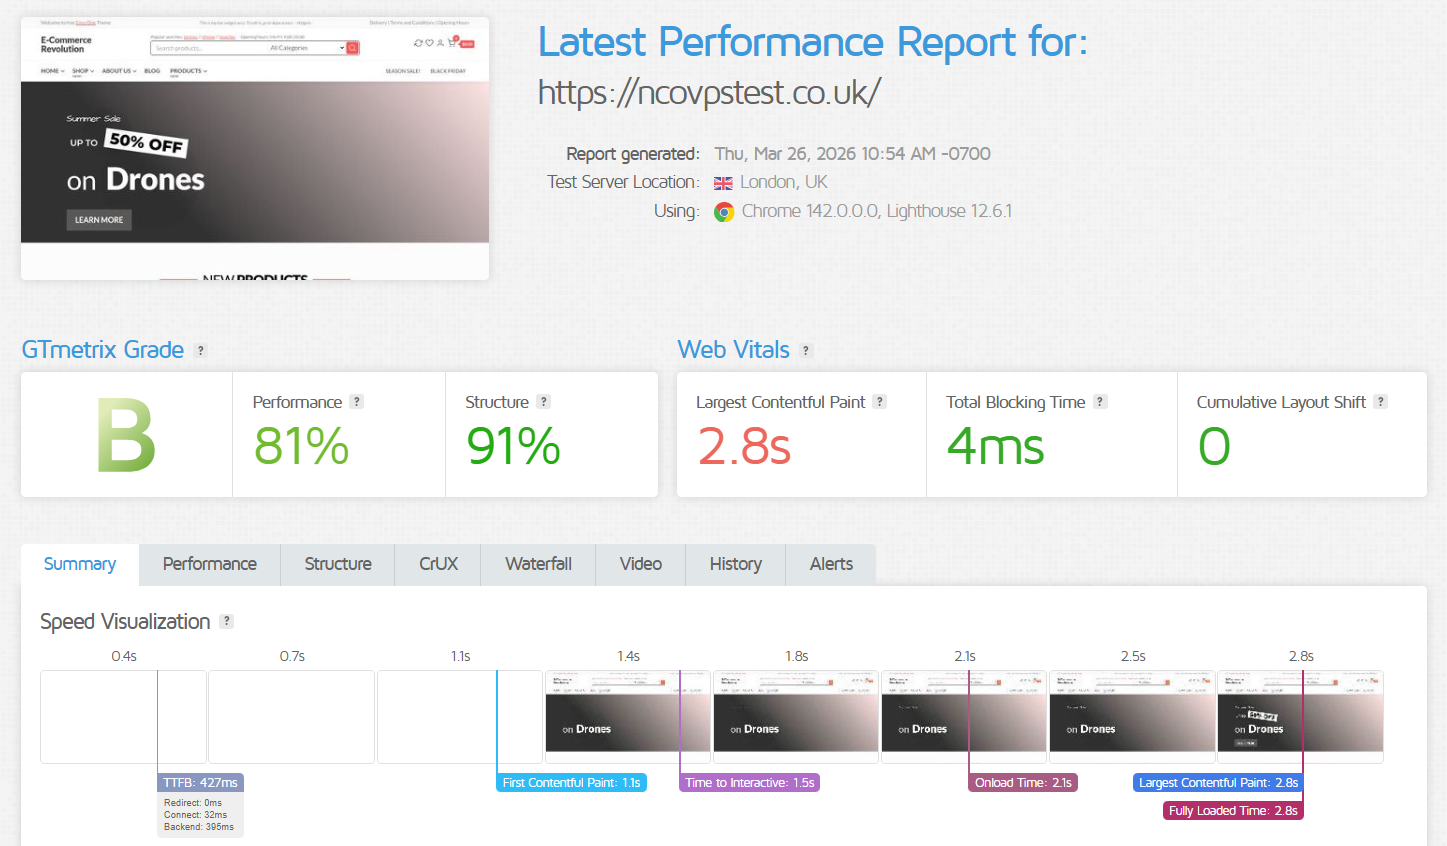Image resolution: width=1447 pixels, height=846 pixels.
Task: Open the Performance tab
Action: click(210, 564)
